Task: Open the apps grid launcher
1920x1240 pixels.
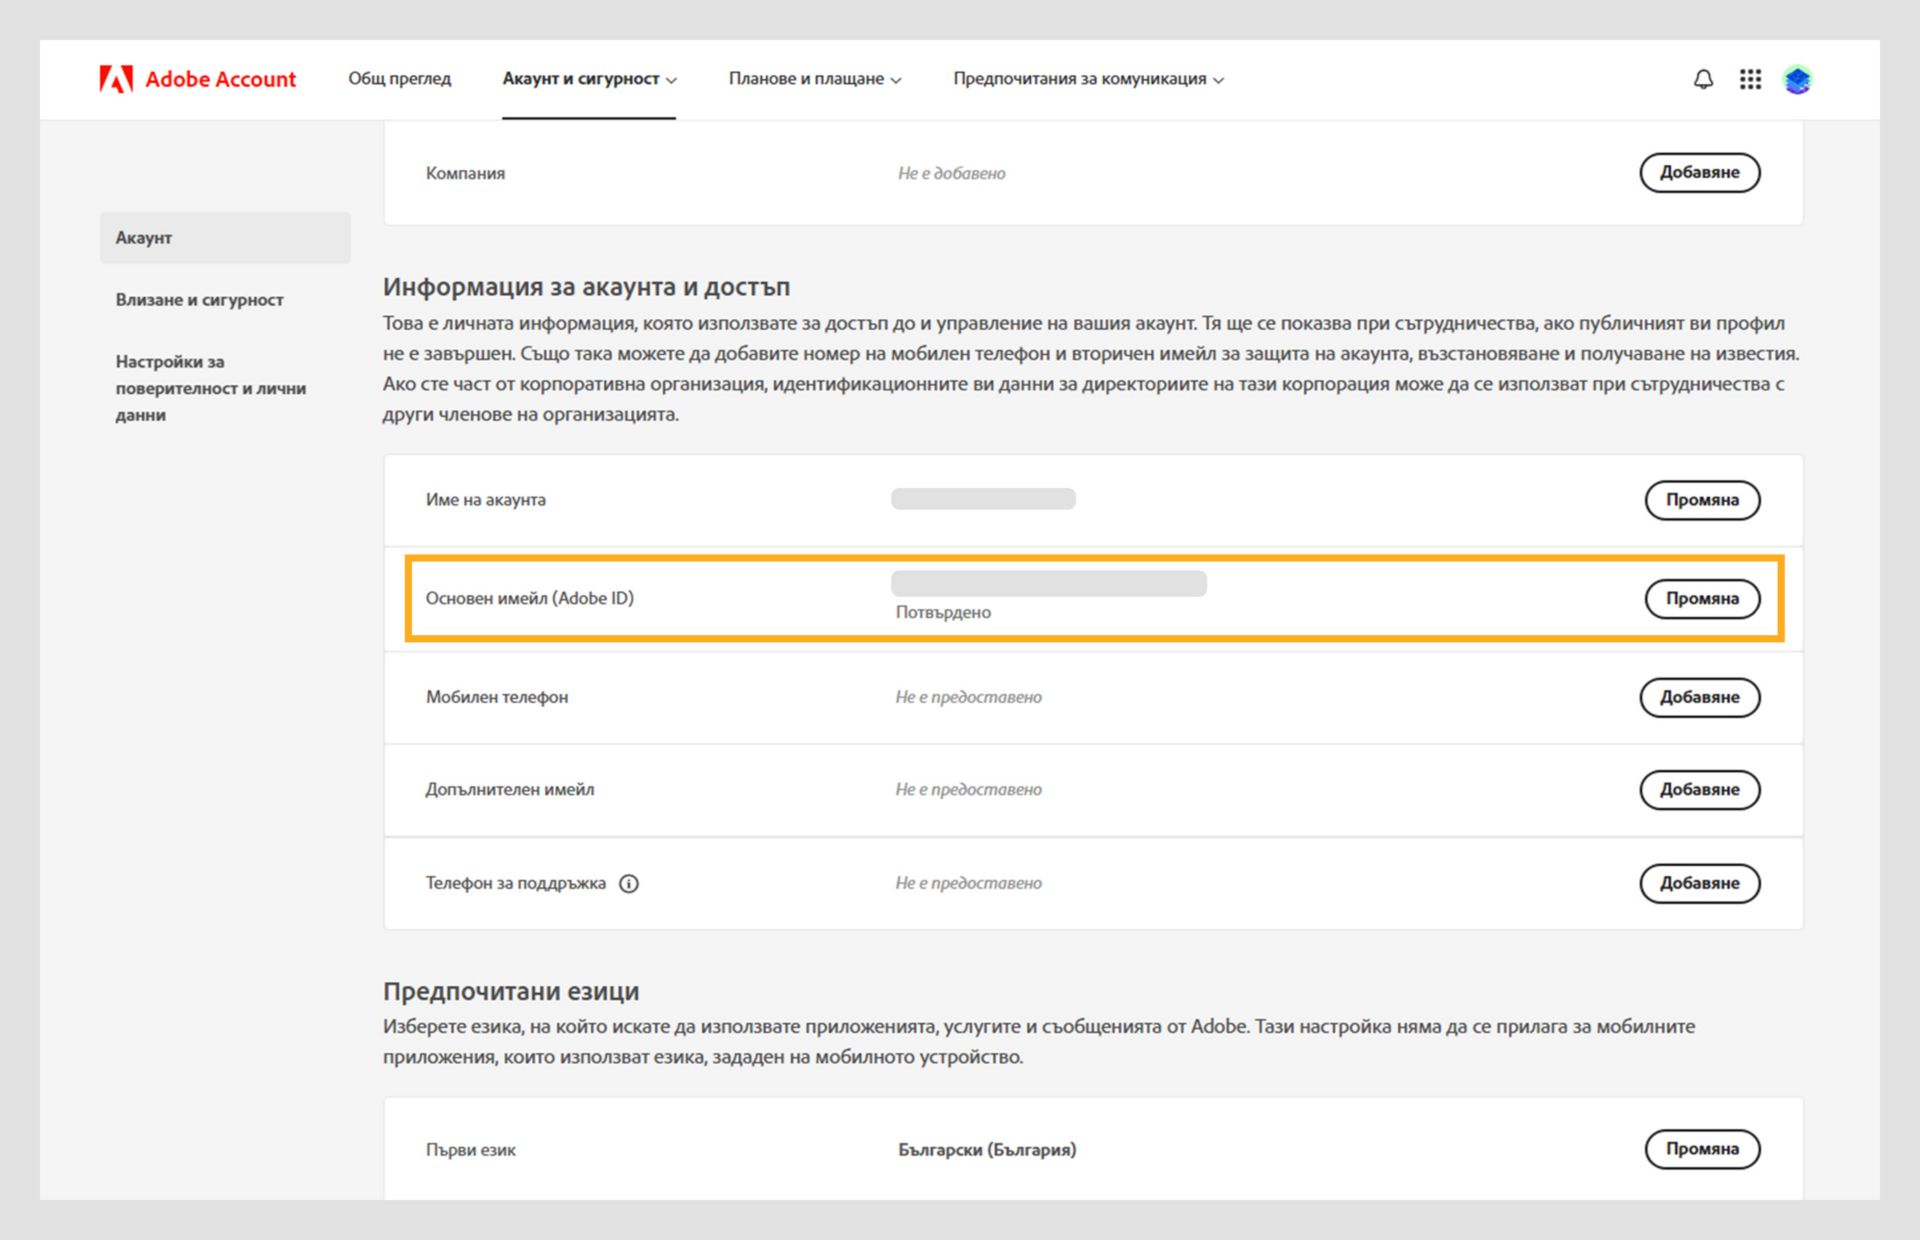Action: point(1750,79)
